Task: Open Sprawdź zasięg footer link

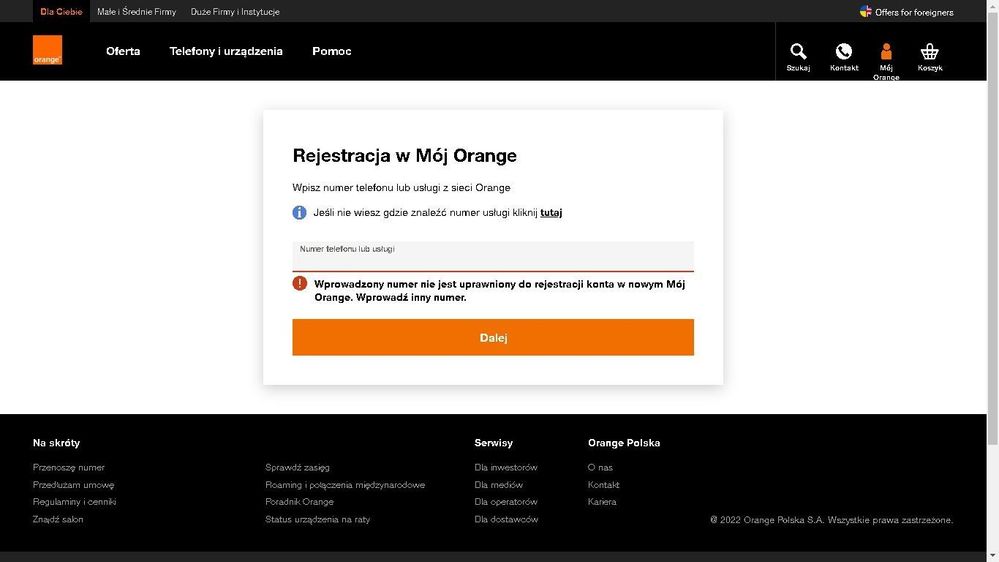Action: (297, 468)
